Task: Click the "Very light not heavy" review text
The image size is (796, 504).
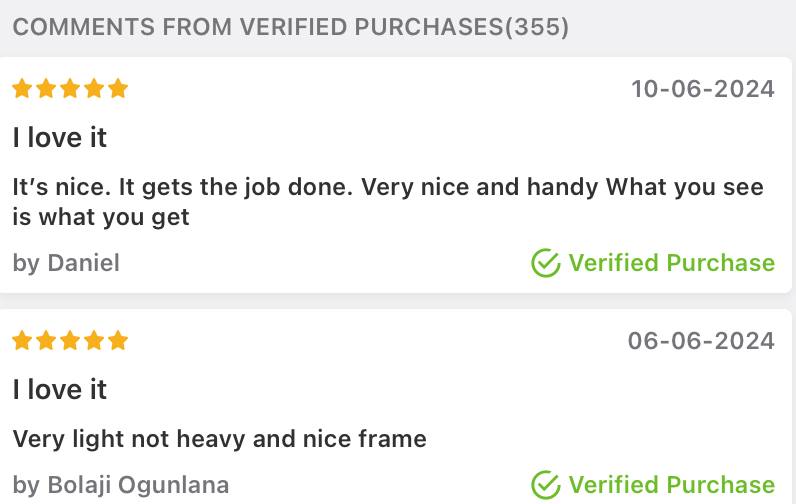Action: click(220, 438)
